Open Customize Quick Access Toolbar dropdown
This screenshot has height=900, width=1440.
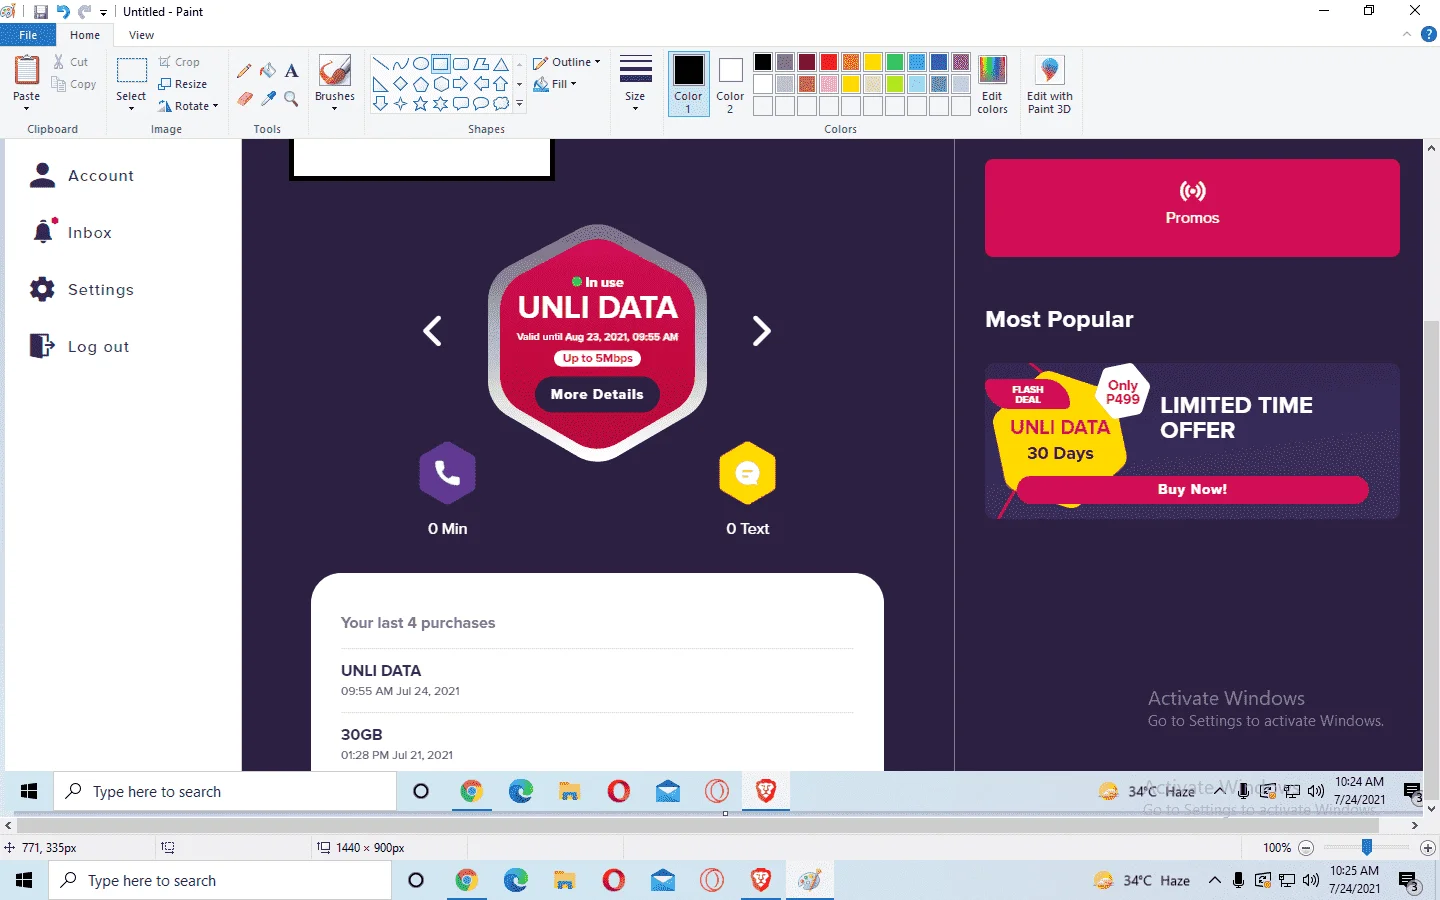click(x=103, y=13)
